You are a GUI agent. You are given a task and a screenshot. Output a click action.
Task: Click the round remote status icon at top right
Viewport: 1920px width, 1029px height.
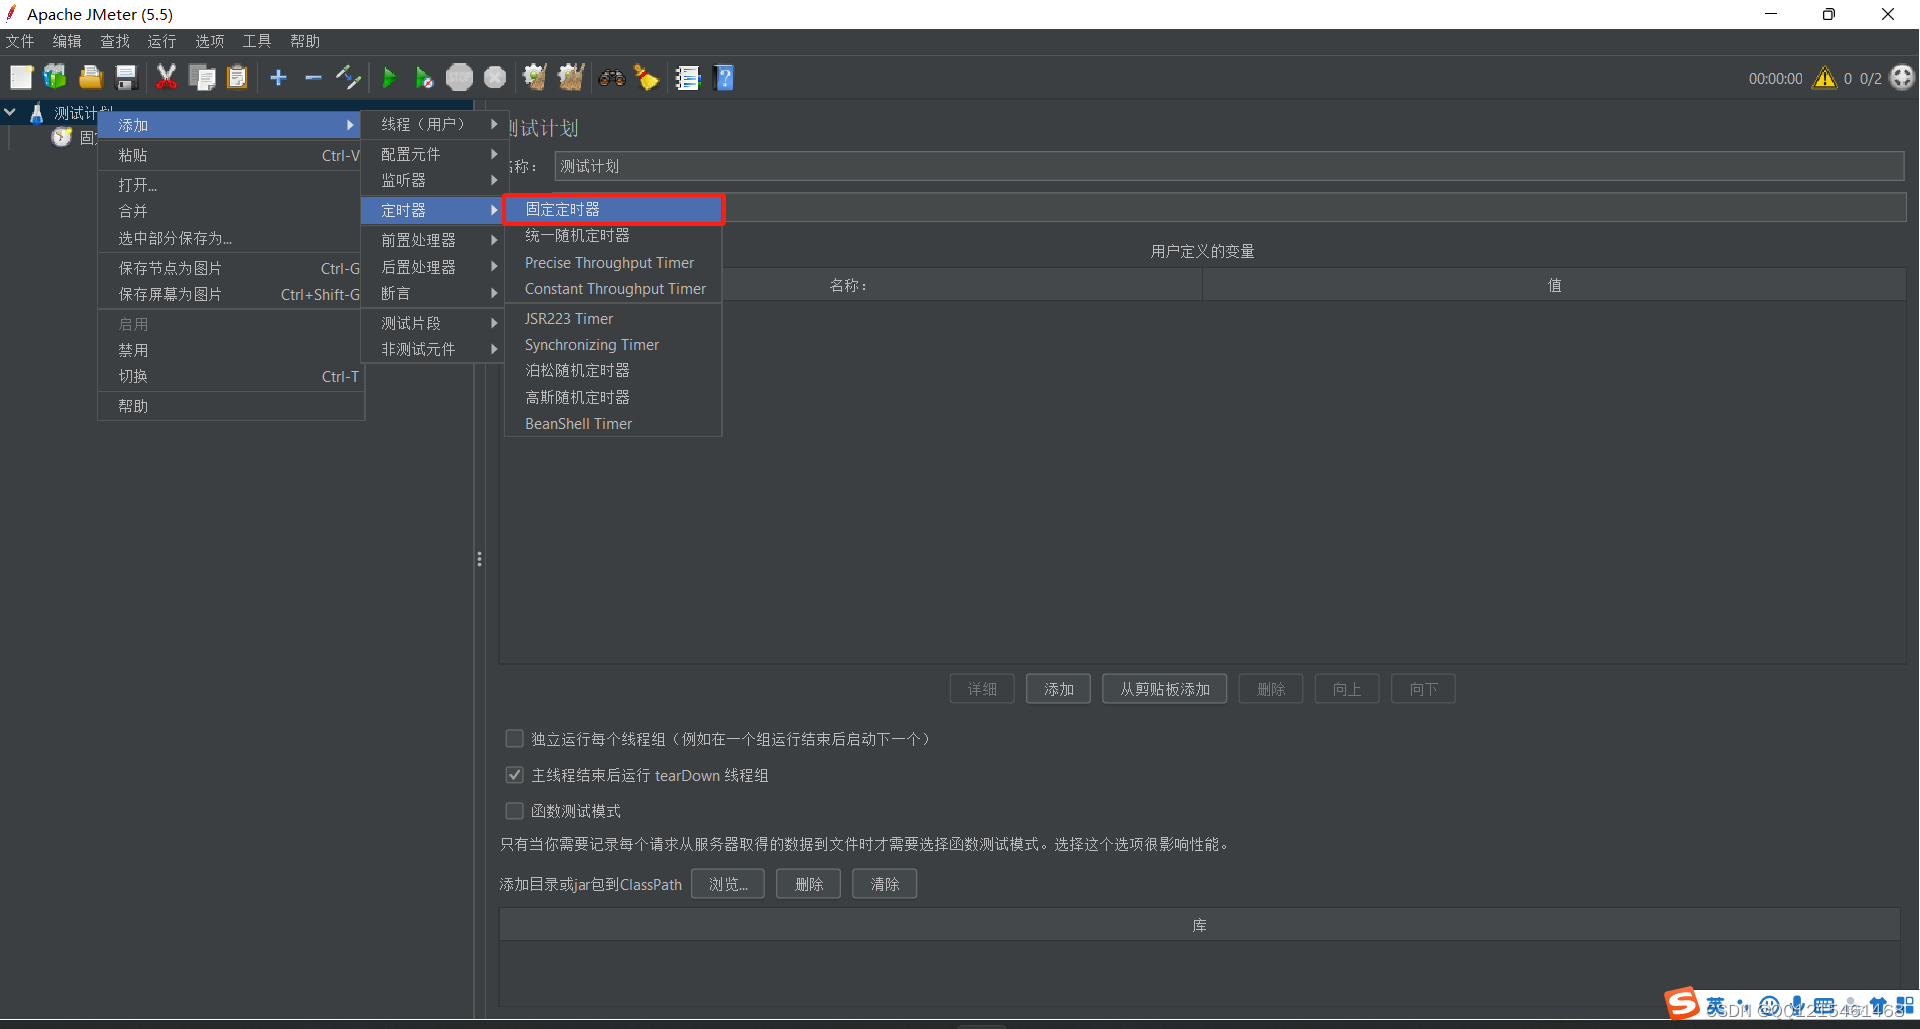tap(1902, 77)
